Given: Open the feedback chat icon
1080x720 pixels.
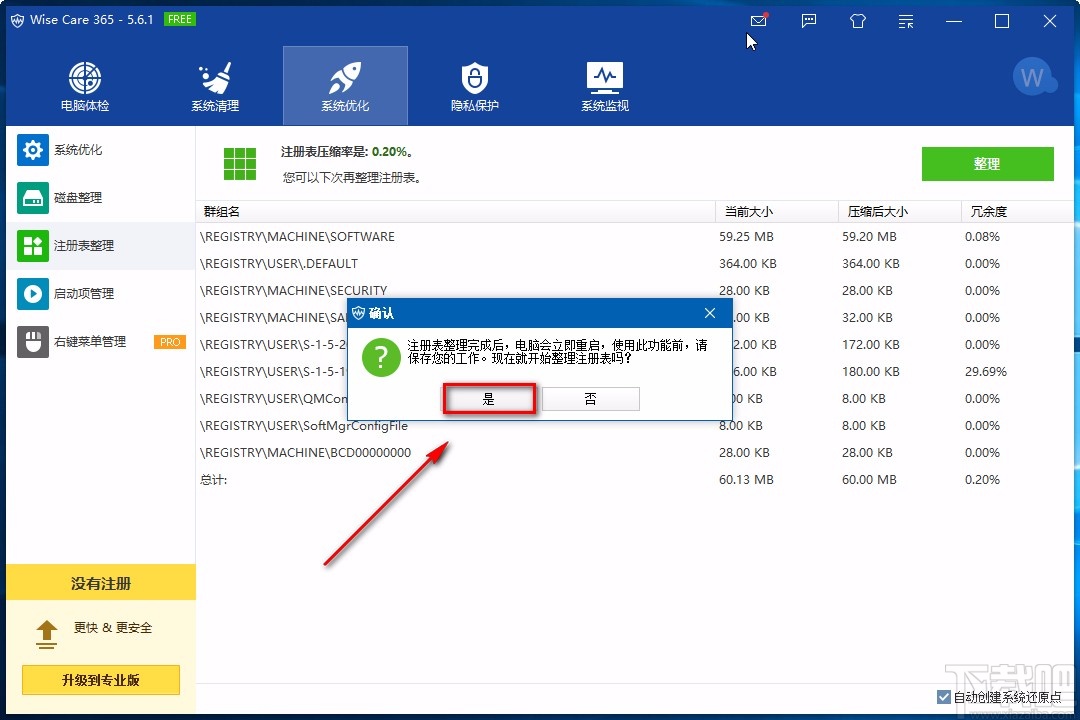Looking at the screenshot, I should click(809, 21).
